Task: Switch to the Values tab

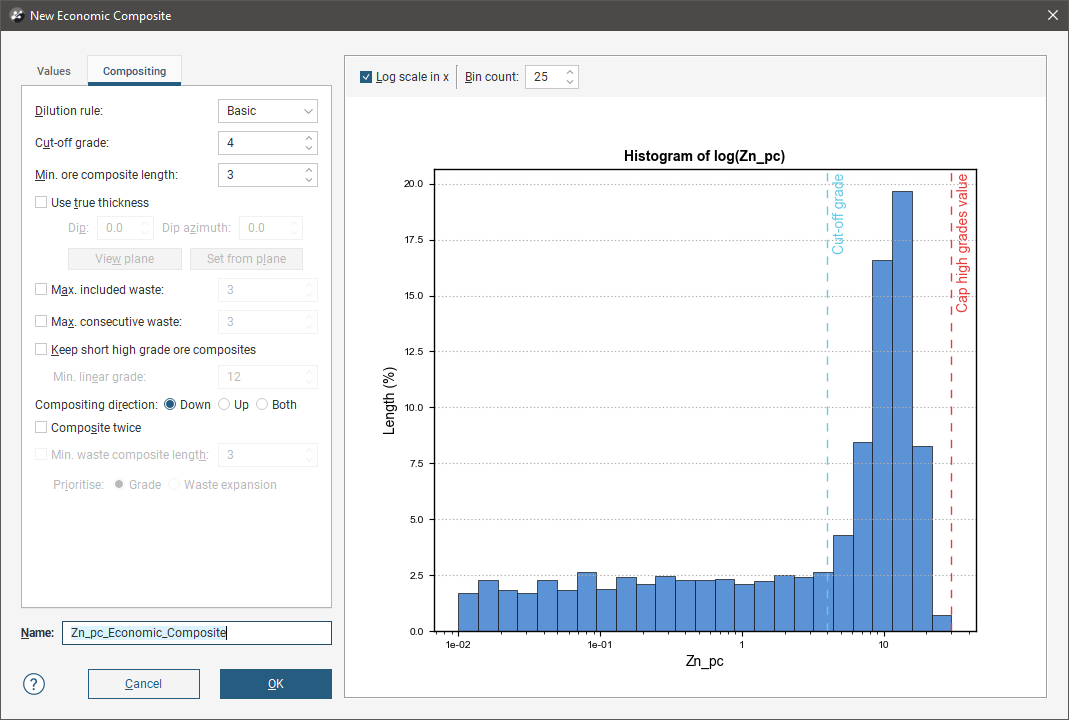Action: click(54, 71)
